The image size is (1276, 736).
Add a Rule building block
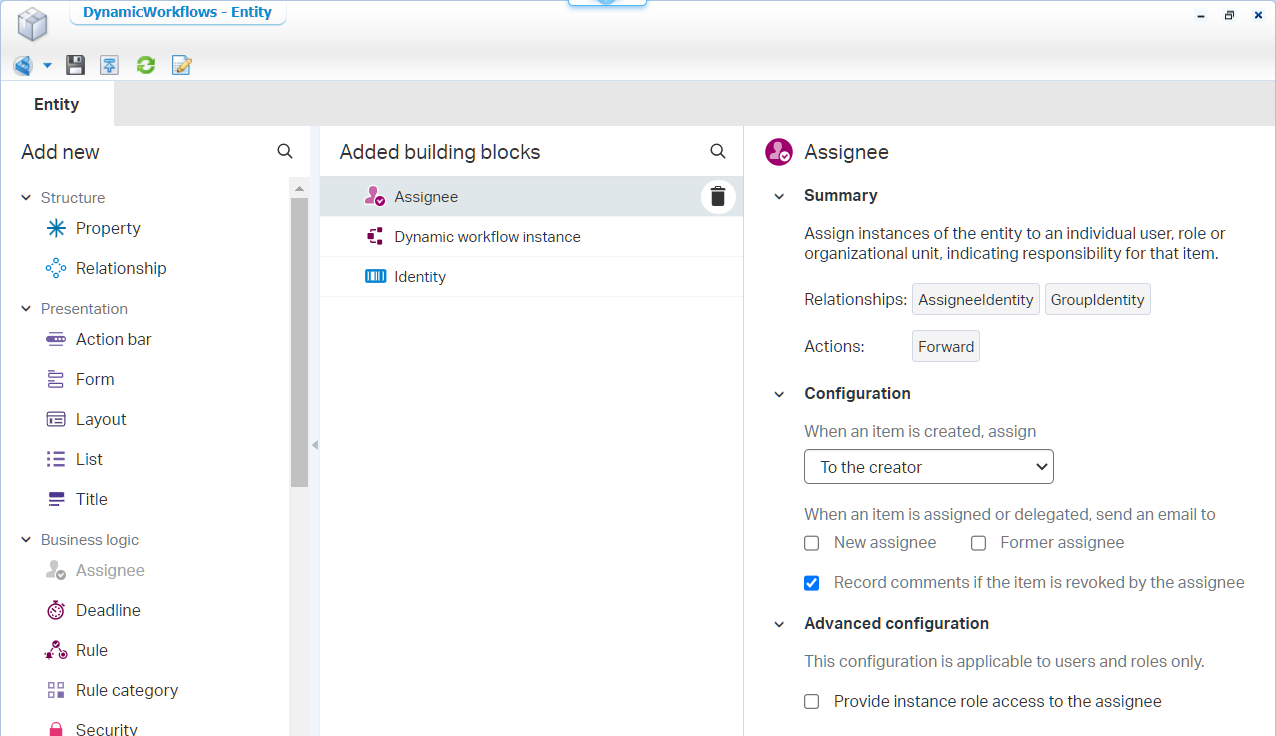(x=91, y=650)
